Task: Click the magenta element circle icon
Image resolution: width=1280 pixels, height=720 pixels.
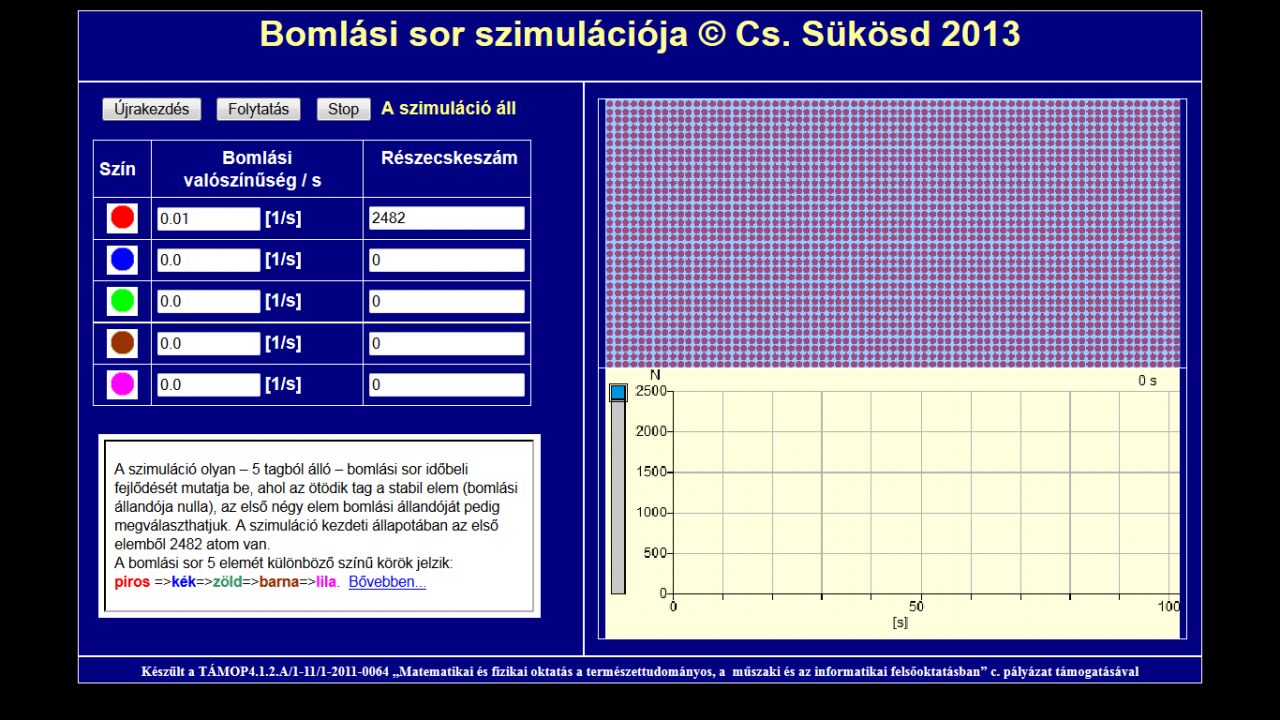Action: coord(121,383)
